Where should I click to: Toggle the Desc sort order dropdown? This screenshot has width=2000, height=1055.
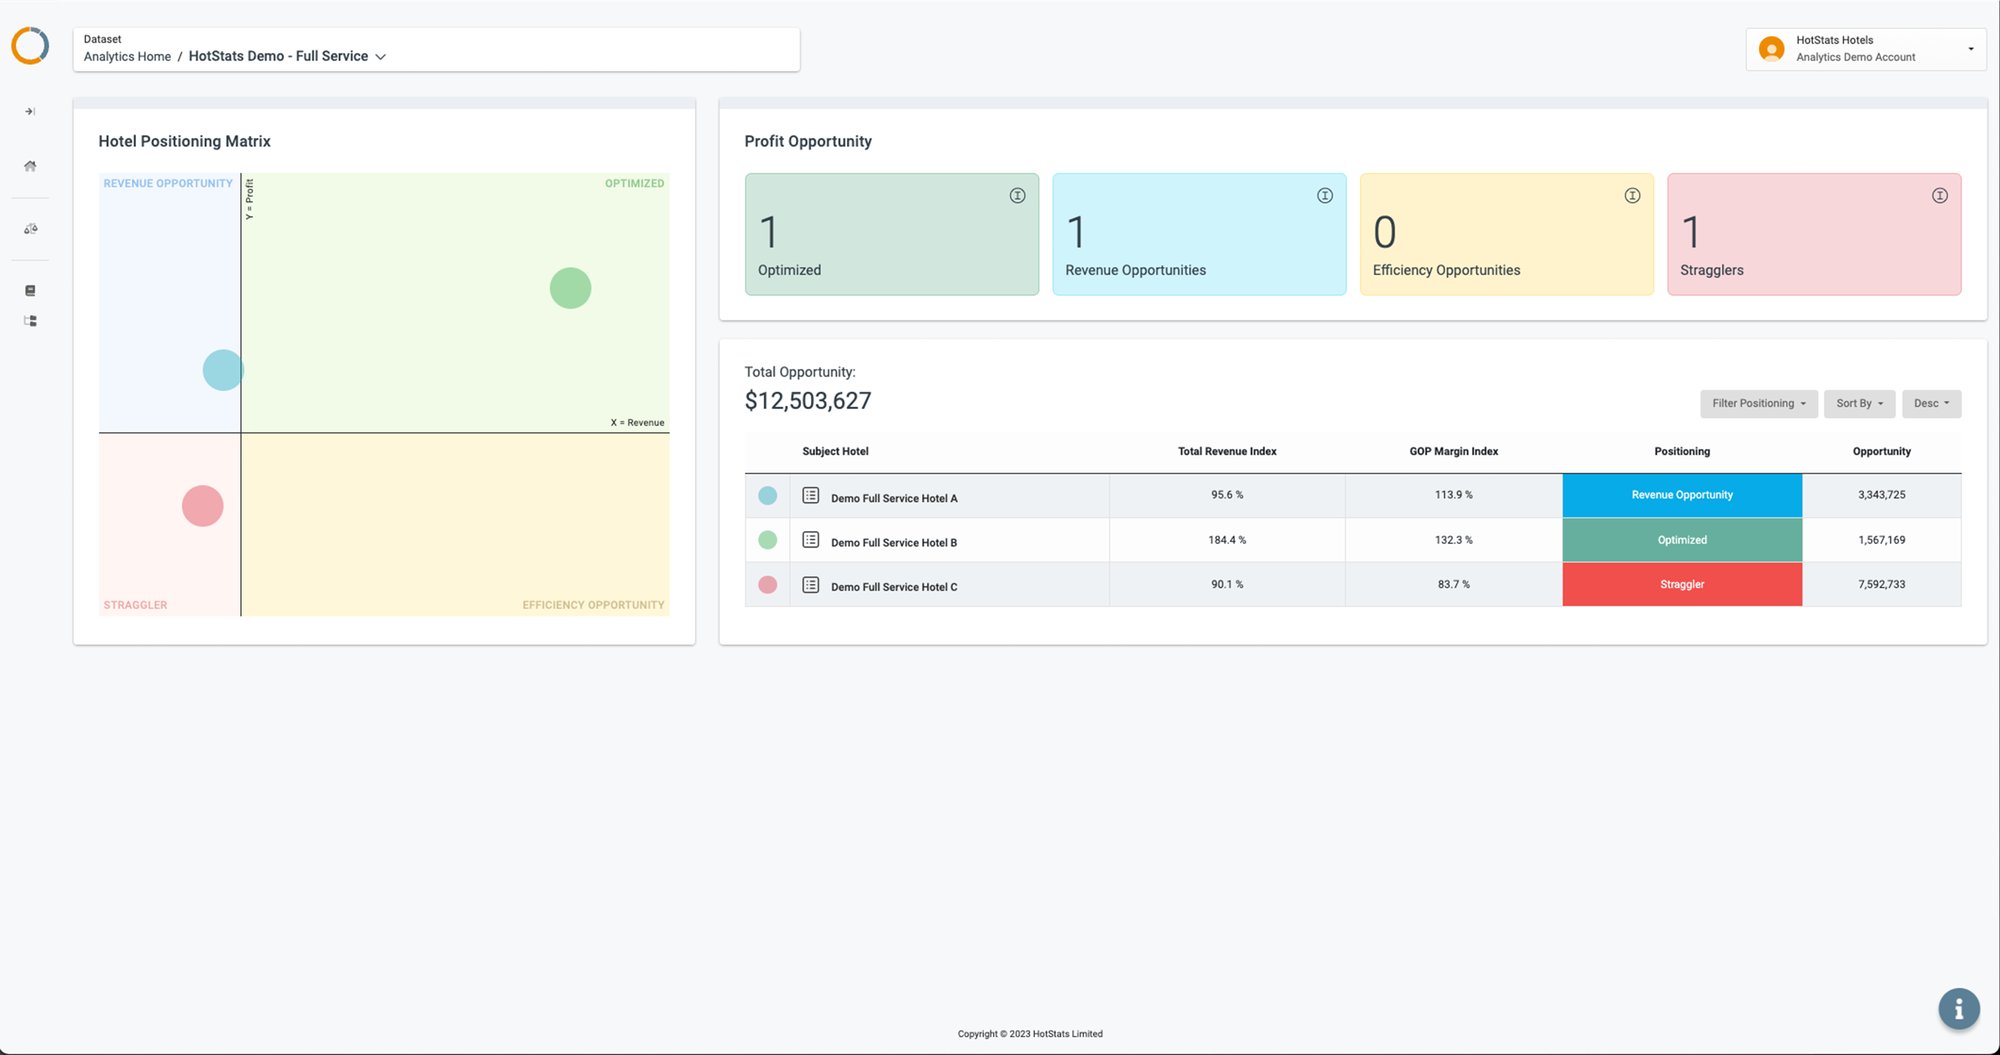[x=1931, y=404]
